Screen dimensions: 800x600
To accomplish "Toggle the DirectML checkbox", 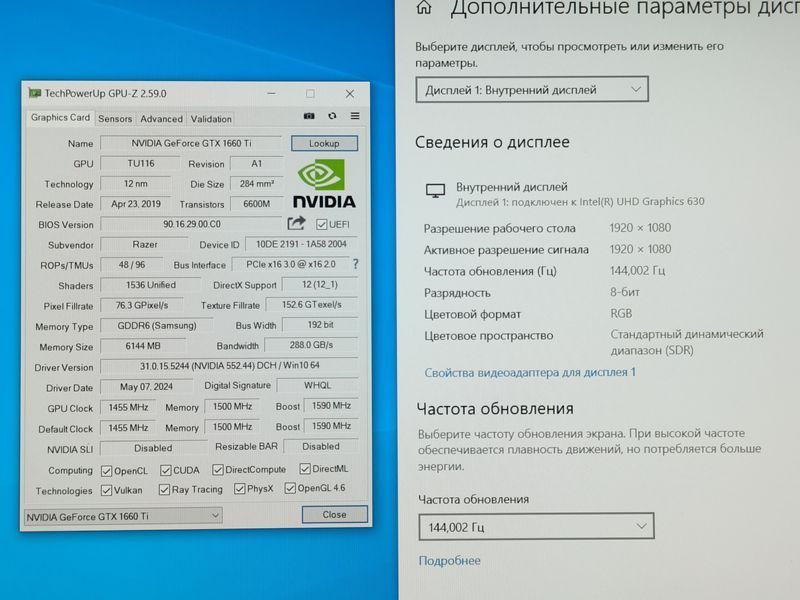I will tap(305, 468).
